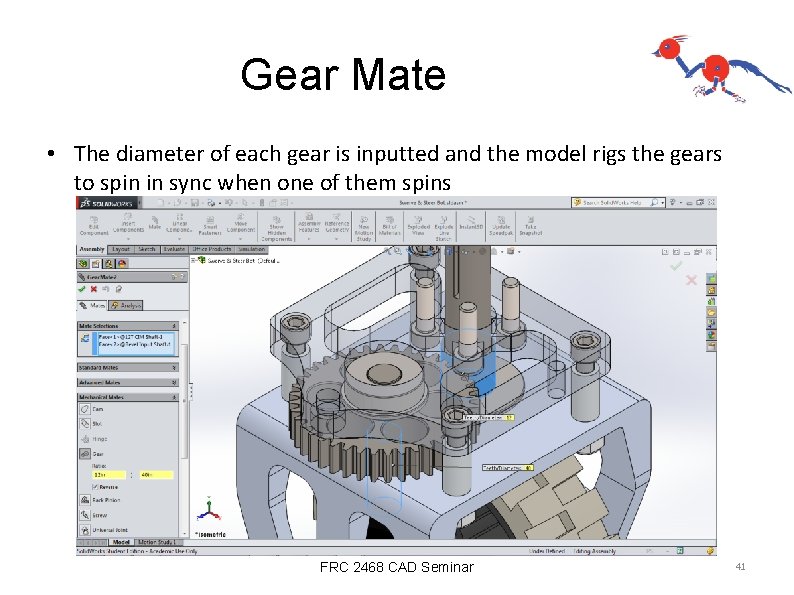Click the Insert Components tool
Screen dimensions: 794x595
point(128,223)
